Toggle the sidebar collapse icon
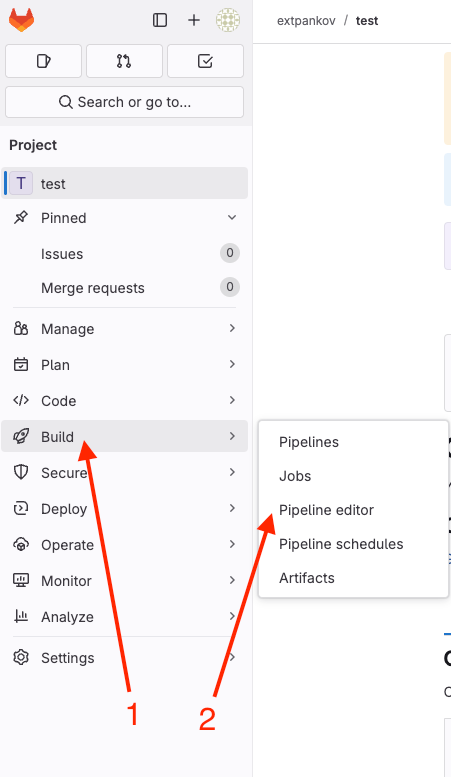The width and height of the screenshot is (451, 777). pos(160,20)
